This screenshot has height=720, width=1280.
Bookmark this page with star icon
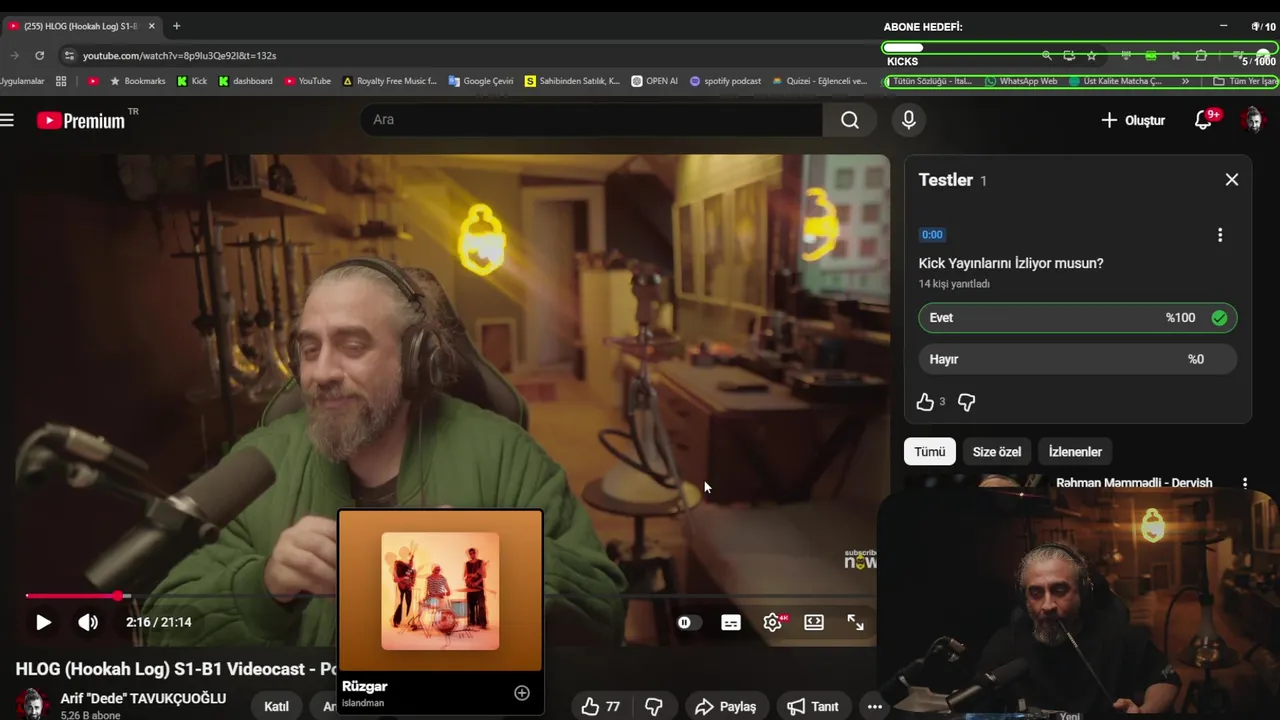1091,56
